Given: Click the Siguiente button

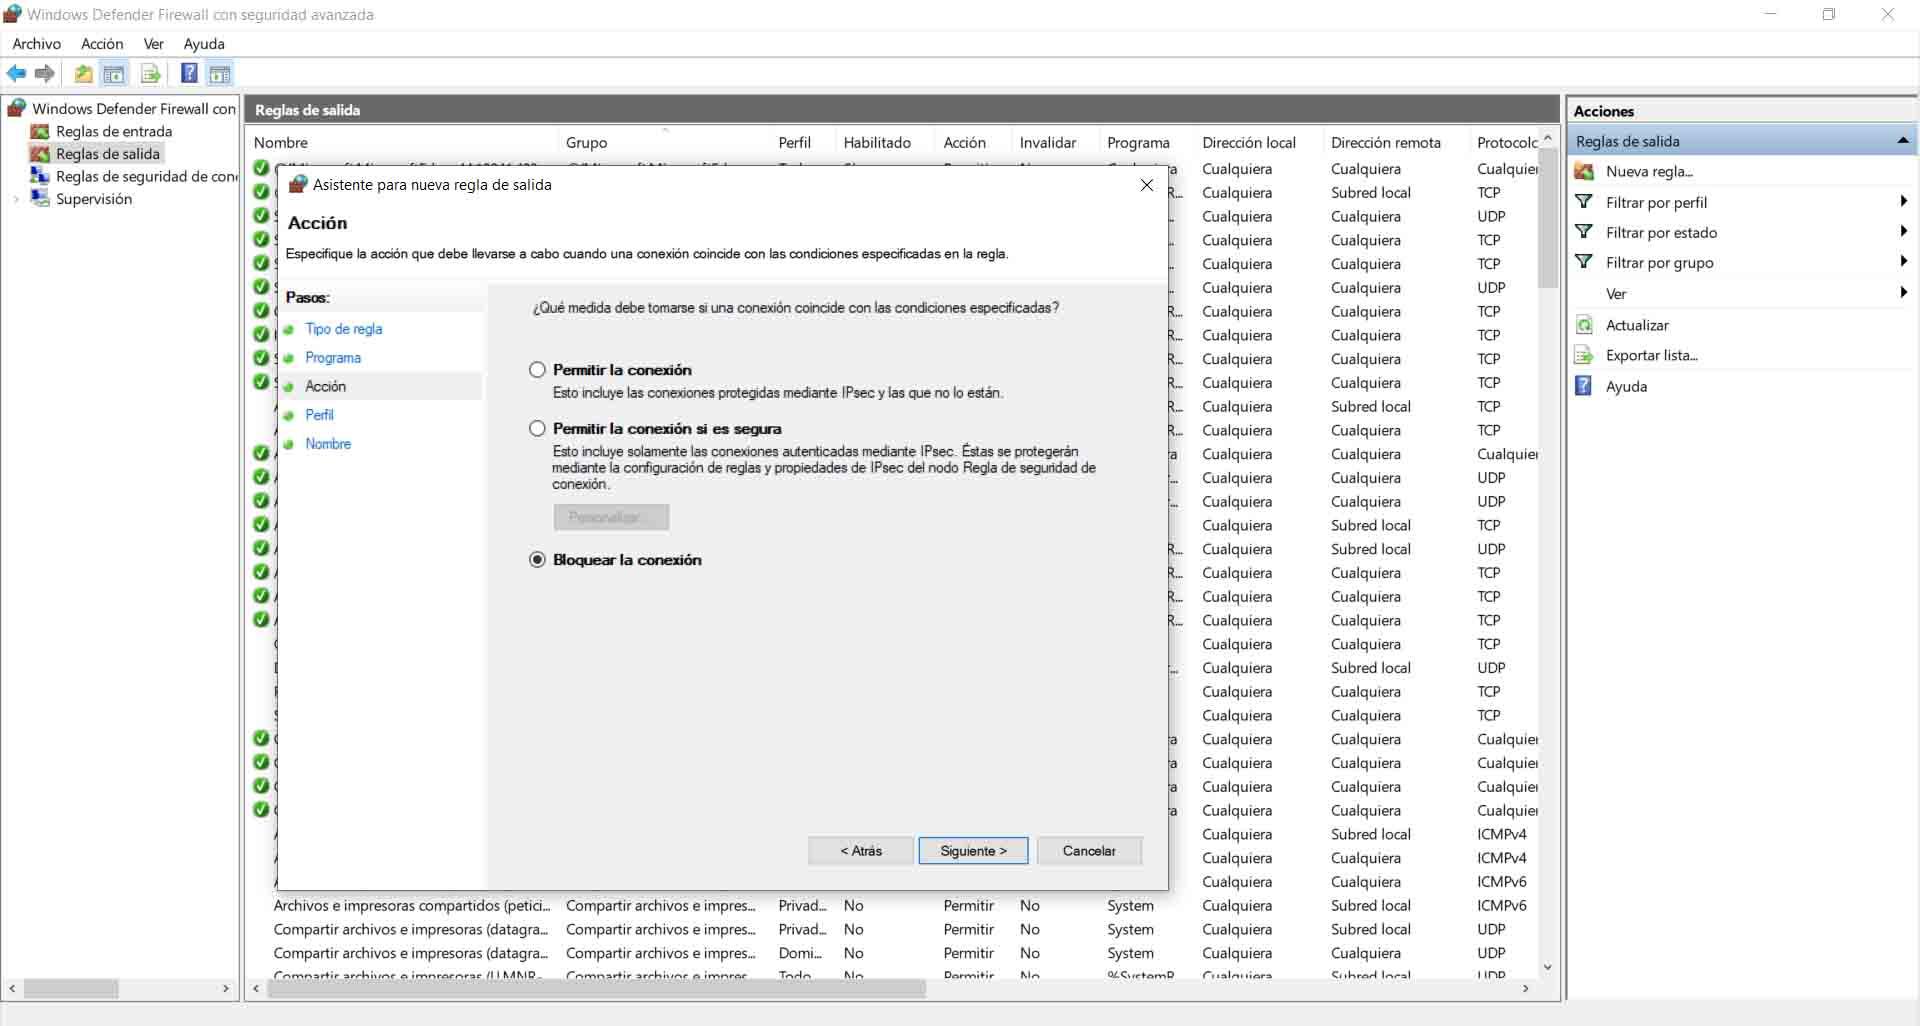Looking at the screenshot, I should pyautogui.click(x=973, y=851).
